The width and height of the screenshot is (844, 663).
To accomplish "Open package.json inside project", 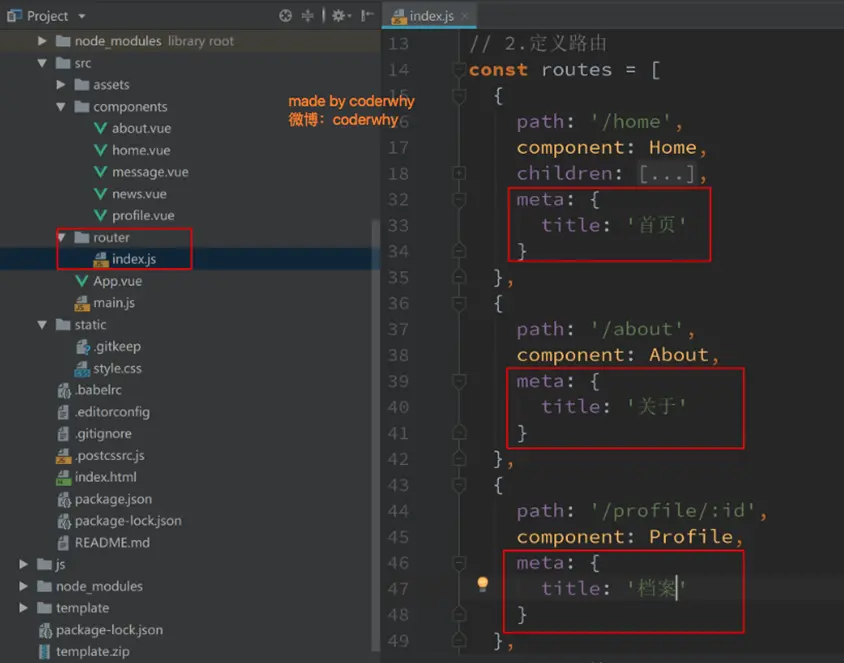I will 113,499.
